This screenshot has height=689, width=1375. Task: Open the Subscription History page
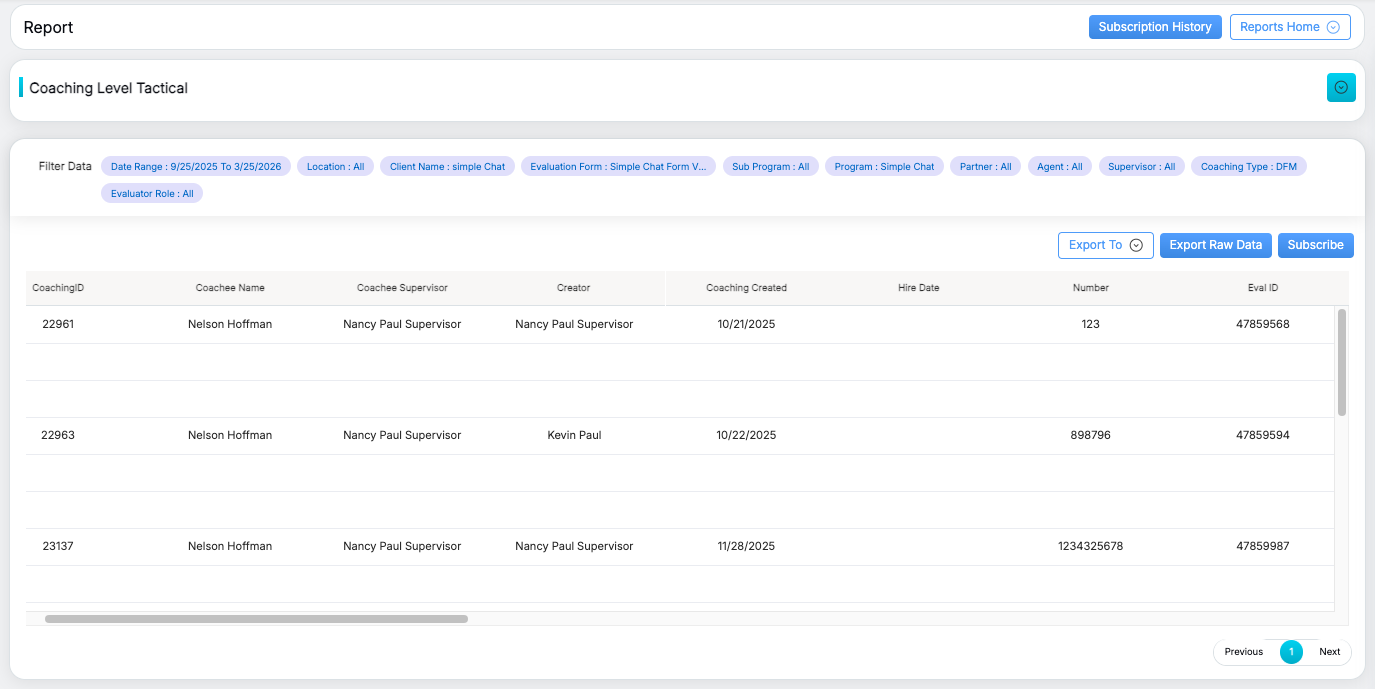(x=1154, y=27)
